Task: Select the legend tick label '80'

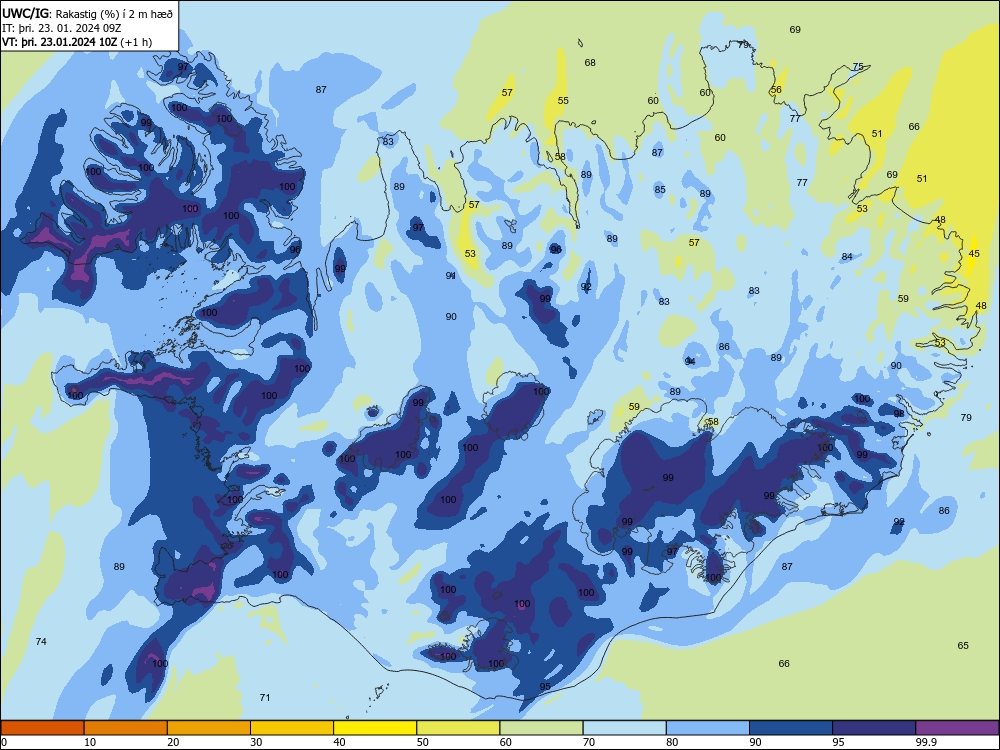Action: 672,742
